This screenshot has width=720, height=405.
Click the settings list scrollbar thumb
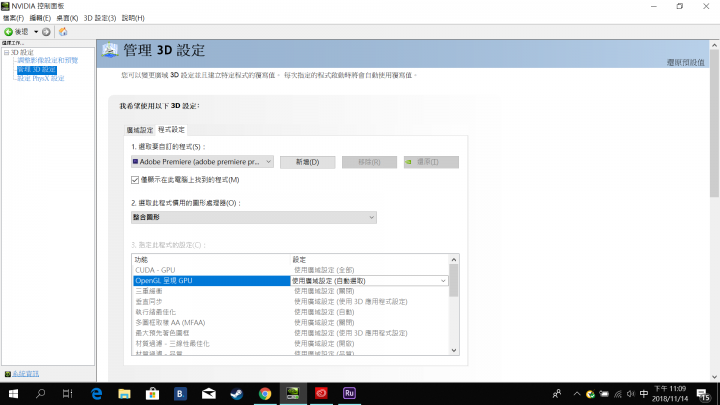coord(454,281)
